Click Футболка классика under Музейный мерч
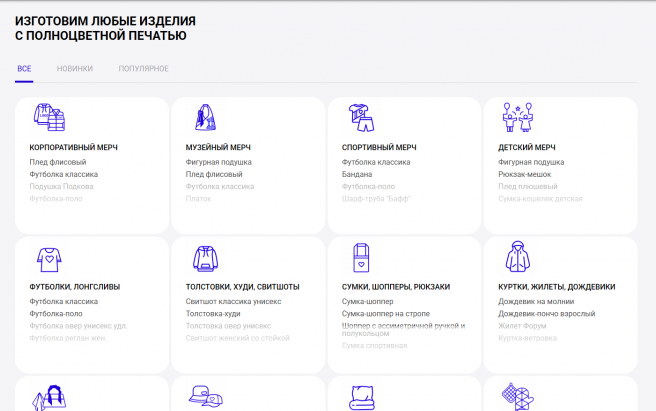656x411 pixels. 220,186
